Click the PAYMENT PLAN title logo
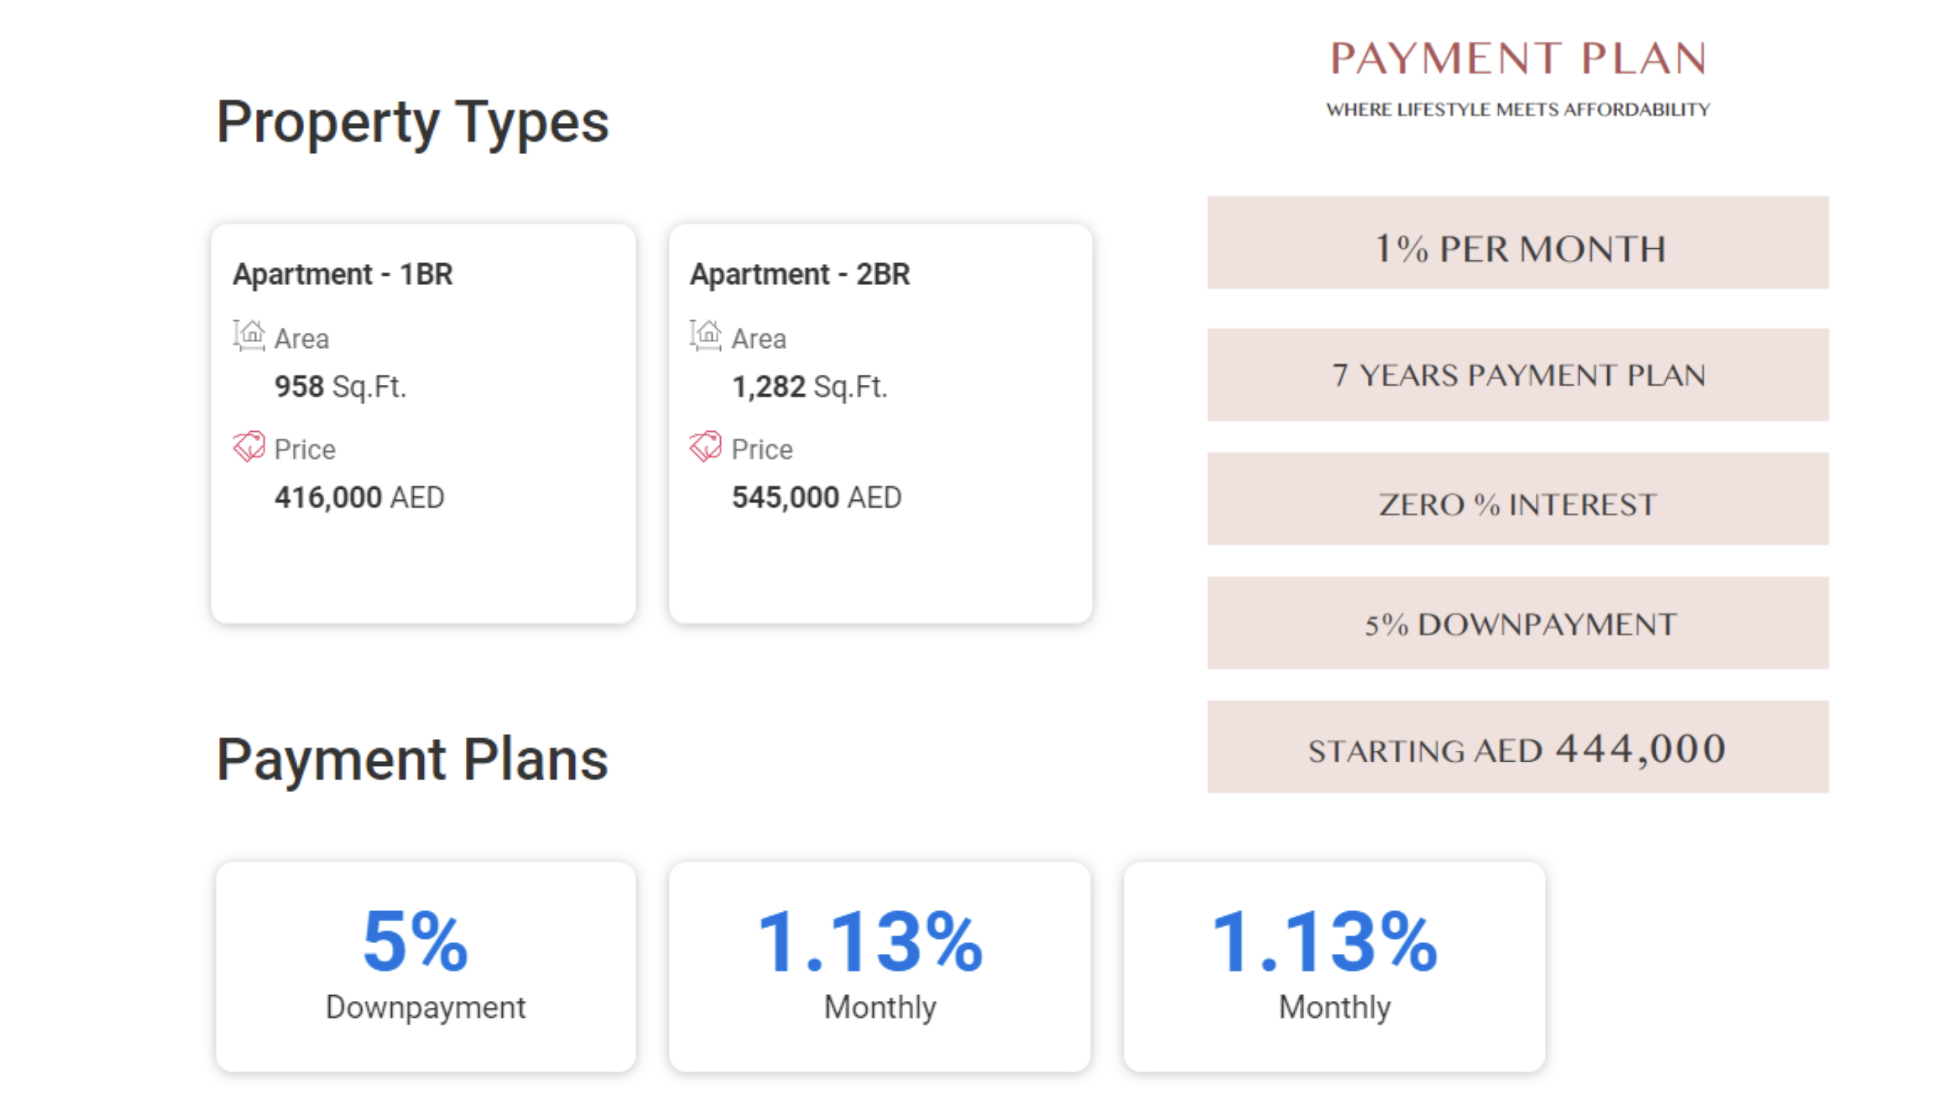1944x1120 pixels. [x=1518, y=60]
